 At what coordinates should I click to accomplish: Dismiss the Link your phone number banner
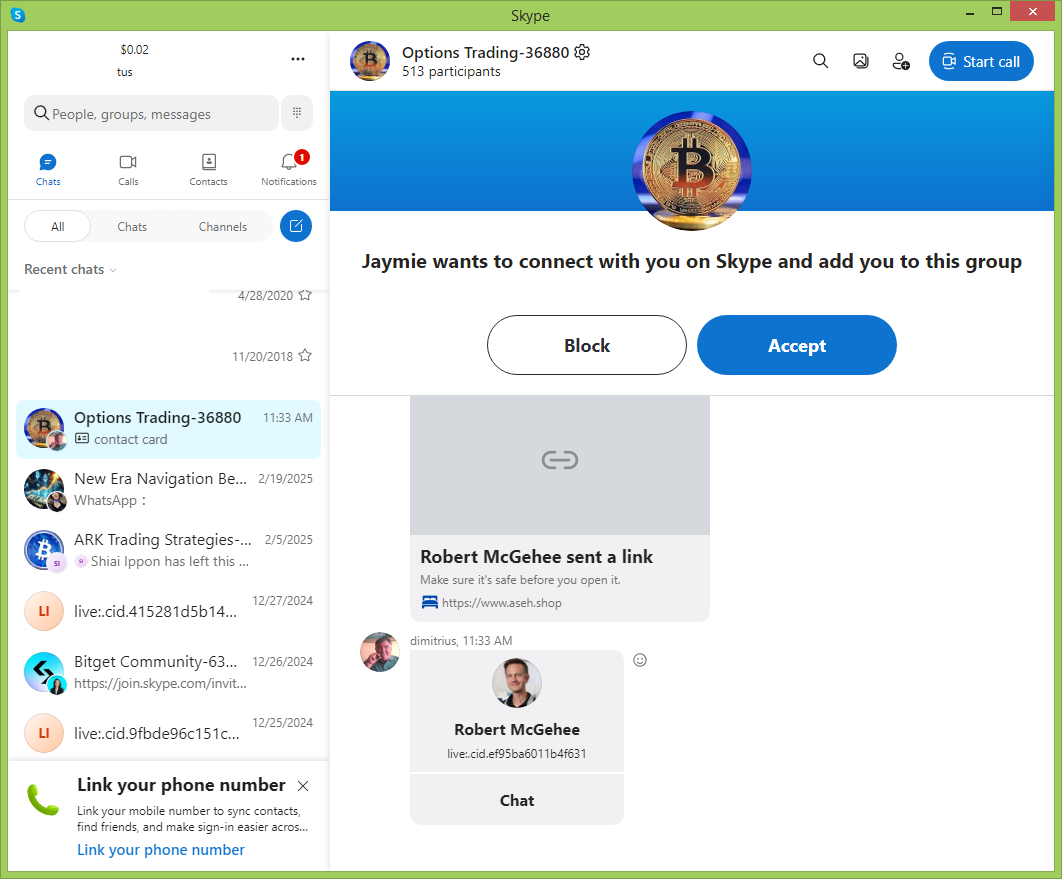point(303,786)
